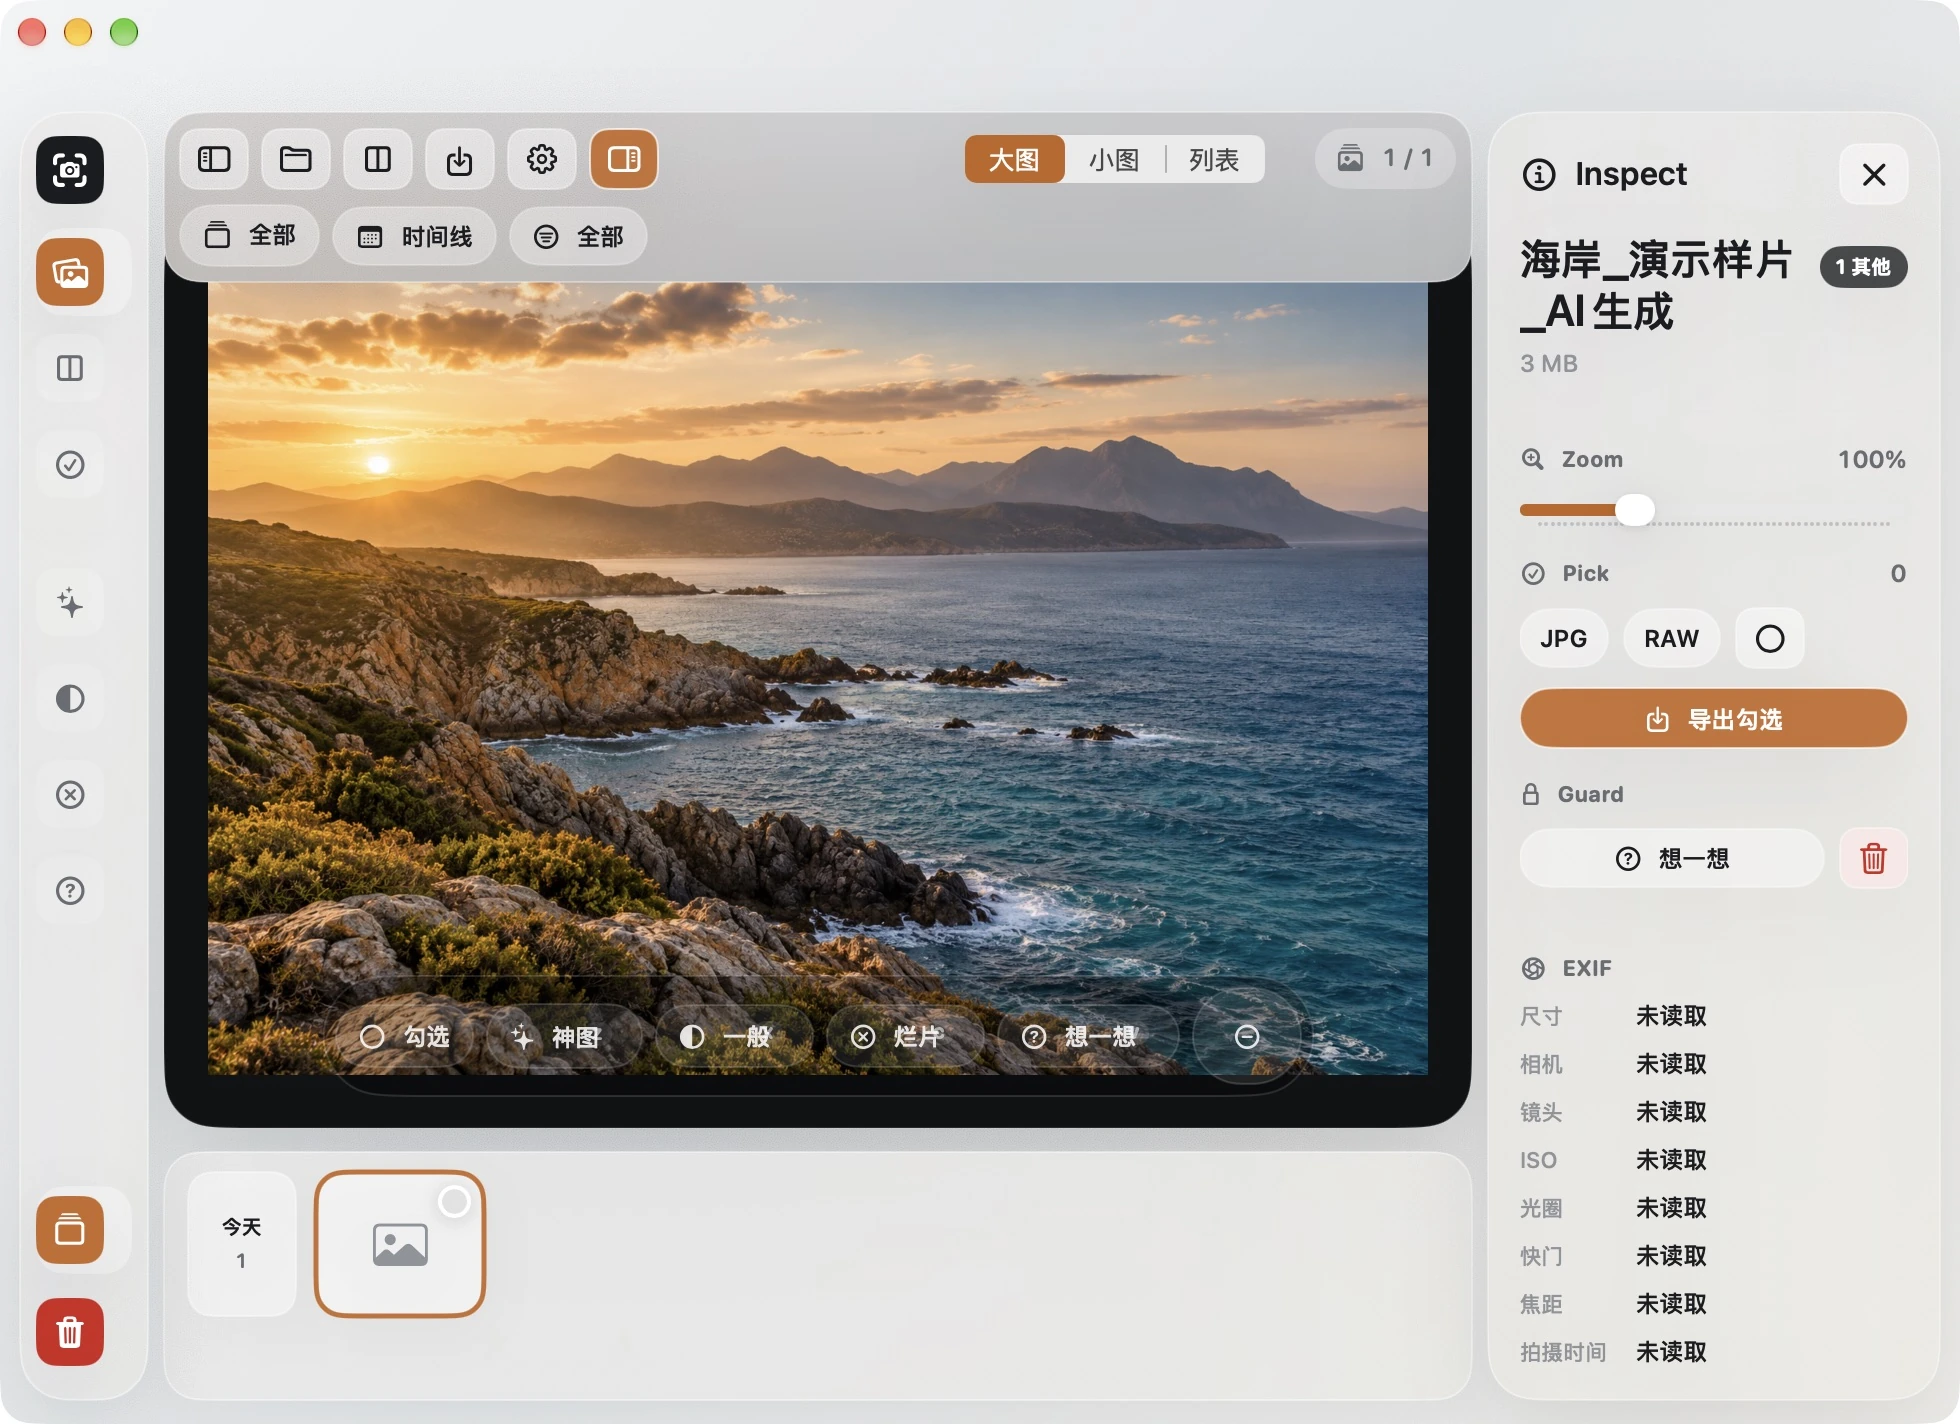Click the macOS green fullscreen button
The image size is (1960, 1424).
124,32
